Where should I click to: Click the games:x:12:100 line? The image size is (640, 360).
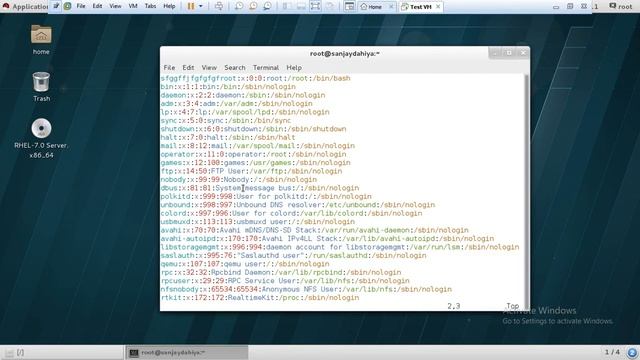256,163
